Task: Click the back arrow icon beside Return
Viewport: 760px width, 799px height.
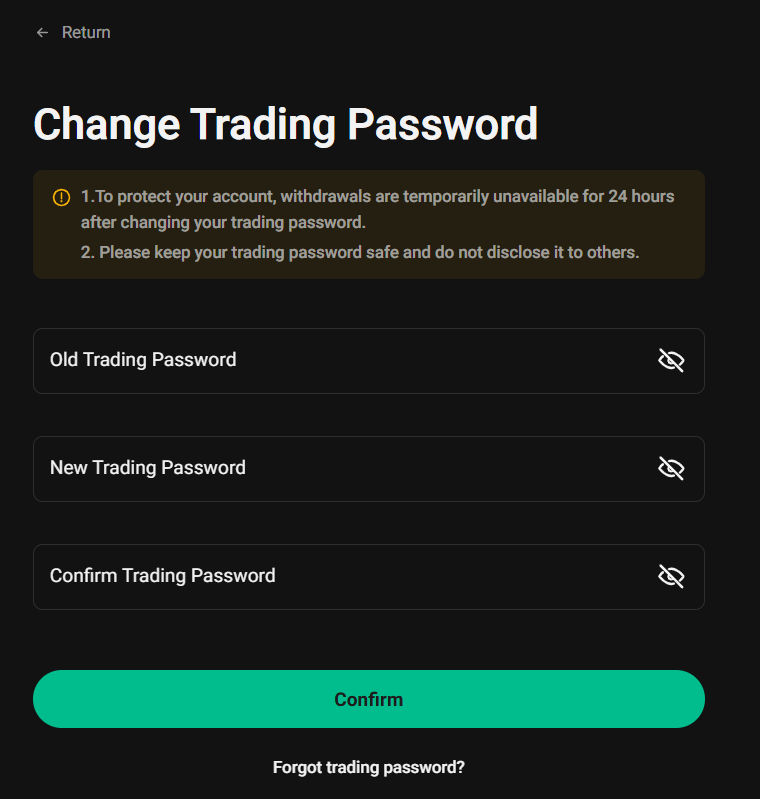Action: [x=42, y=33]
